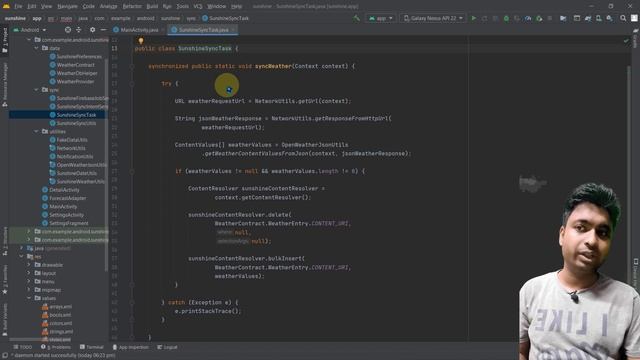The height and width of the screenshot is (360, 640).
Task: Open the App Inspection tool window
Action: click(131, 347)
